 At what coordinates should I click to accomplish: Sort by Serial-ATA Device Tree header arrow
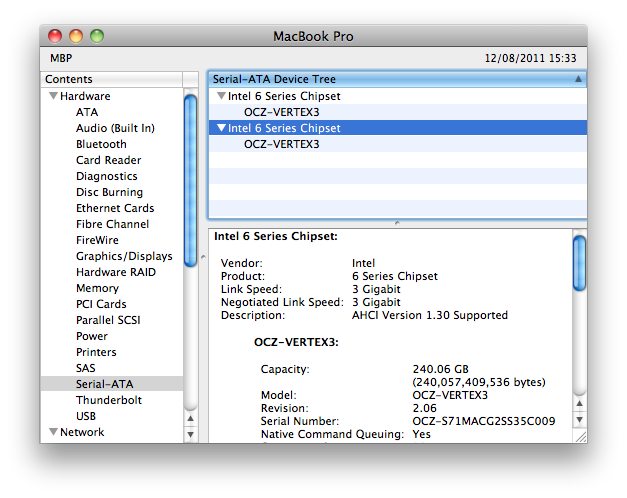578,79
